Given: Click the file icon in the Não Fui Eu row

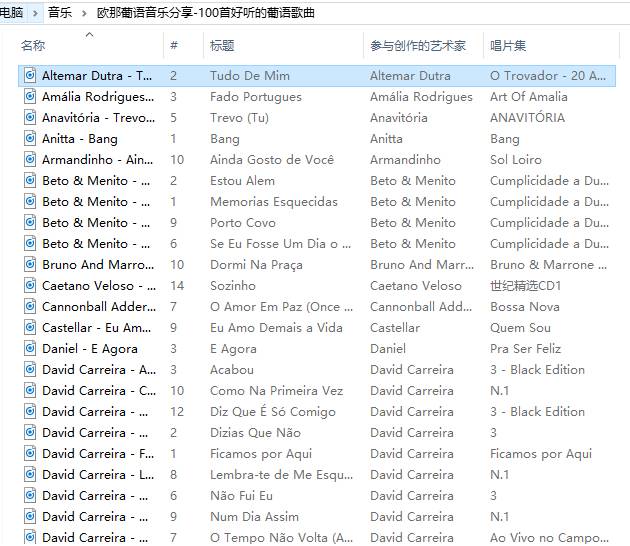Looking at the screenshot, I should click(x=30, y=495).
